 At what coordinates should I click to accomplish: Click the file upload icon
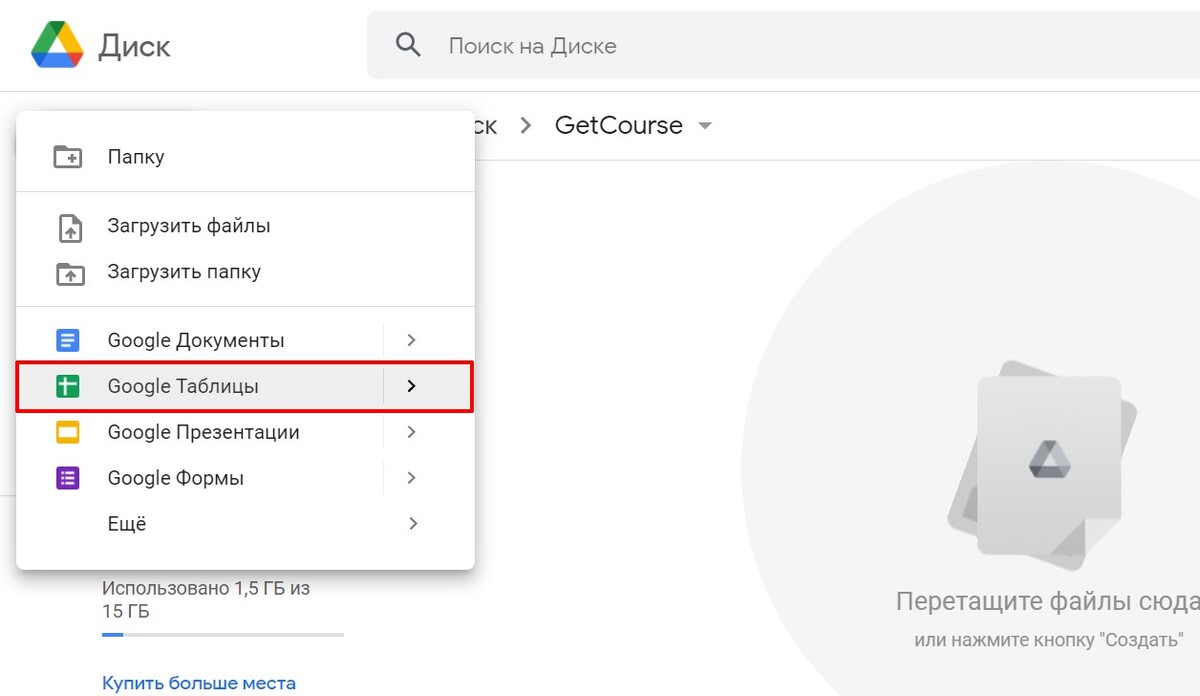tap(68, 227)
